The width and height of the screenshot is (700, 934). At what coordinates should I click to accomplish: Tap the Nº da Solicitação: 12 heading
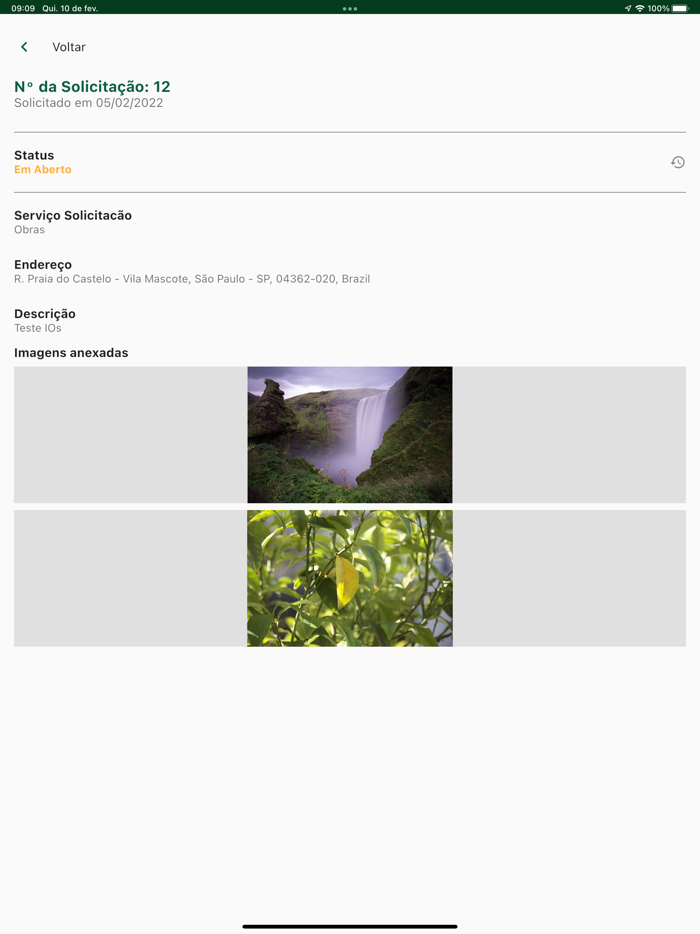92,86
